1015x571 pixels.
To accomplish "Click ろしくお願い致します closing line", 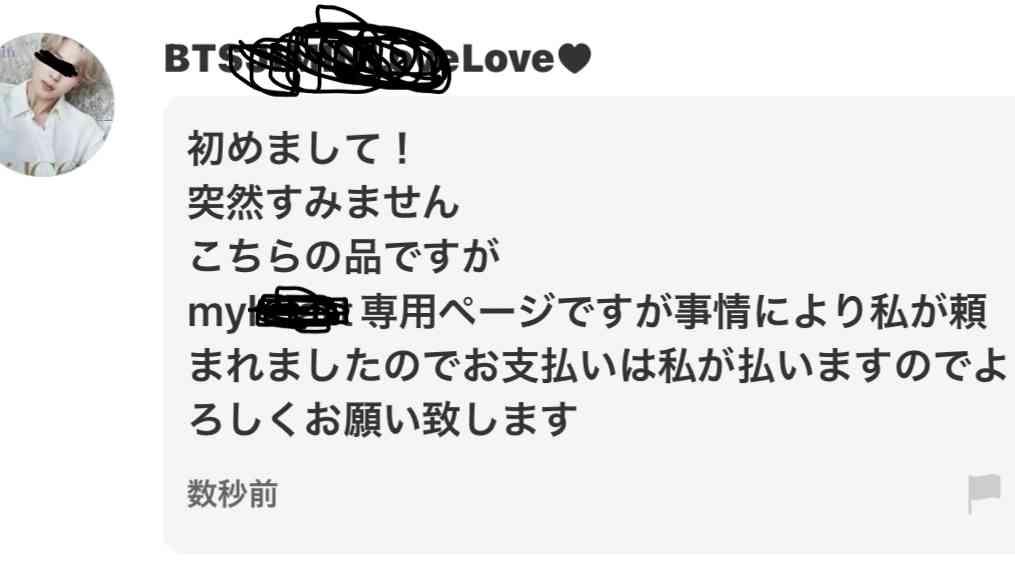I will (x=382, y=420).
